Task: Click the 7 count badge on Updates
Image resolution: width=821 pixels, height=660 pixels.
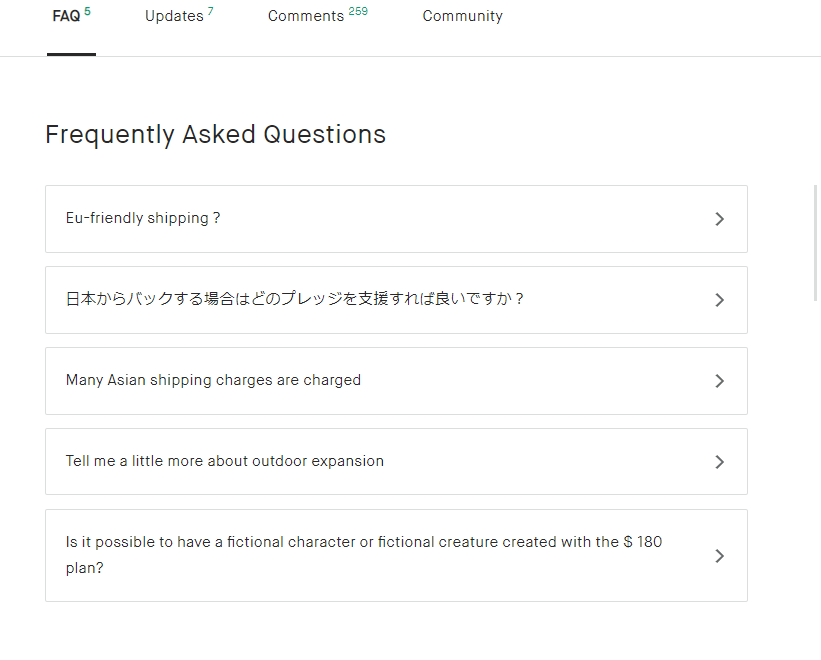Action: click(x=210, y=11)
